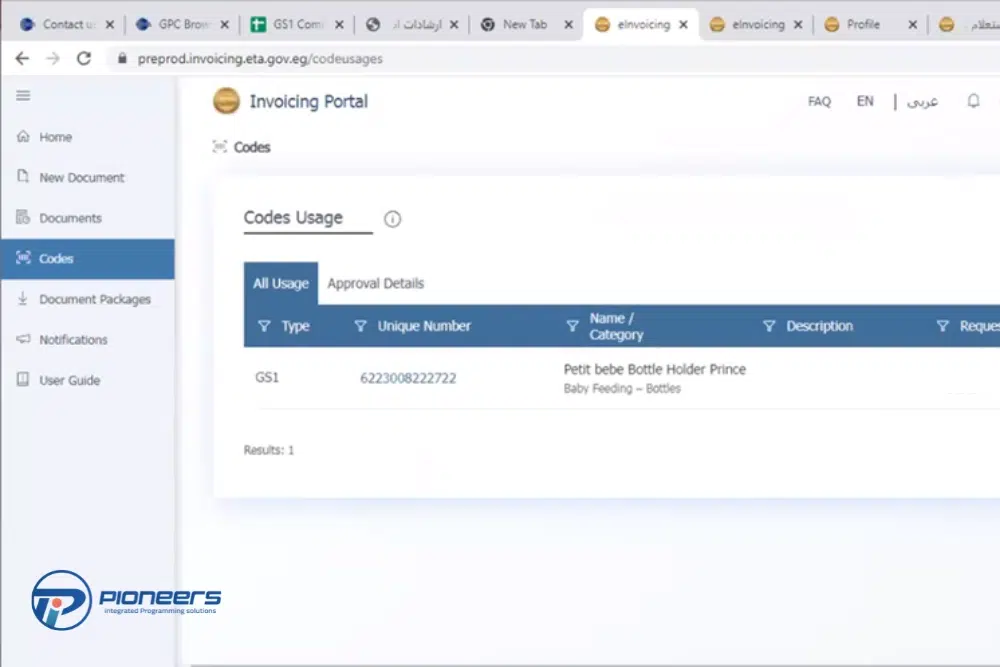Viewport: 1000px width, 667px height.
Task: Open New Document from sidebar
Action: (81, 177)
